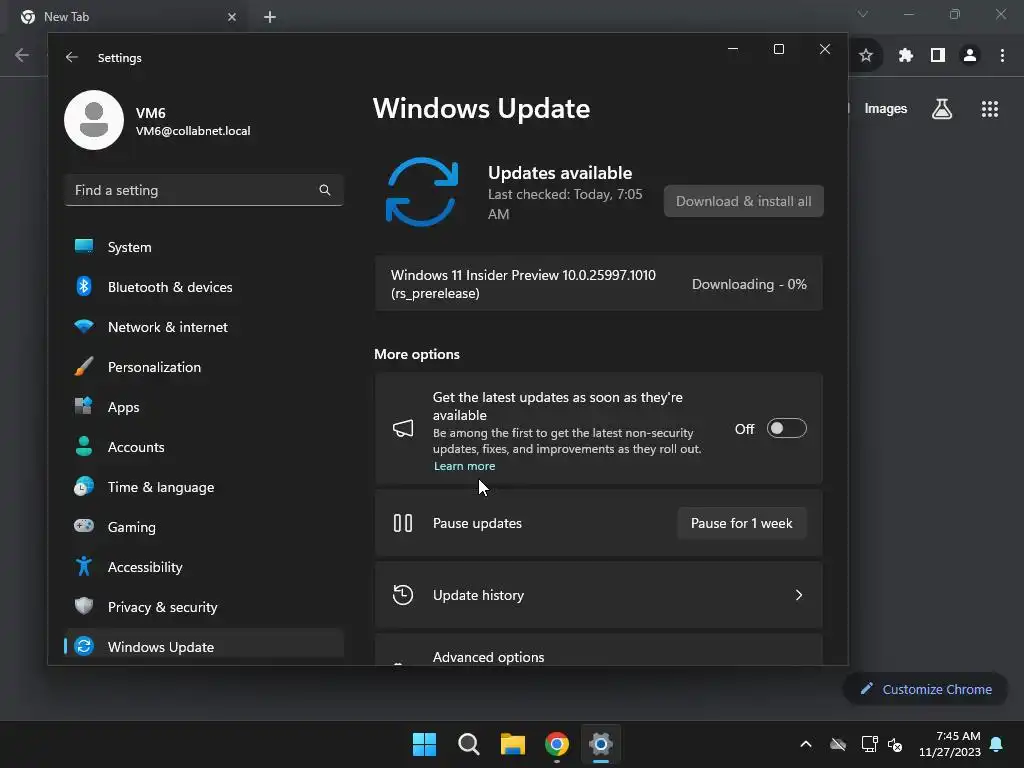Open Accounts settings
Image resolution: width=1024 pixels, height=768 pixels.
pyautogui.click(x=204, y=447)
